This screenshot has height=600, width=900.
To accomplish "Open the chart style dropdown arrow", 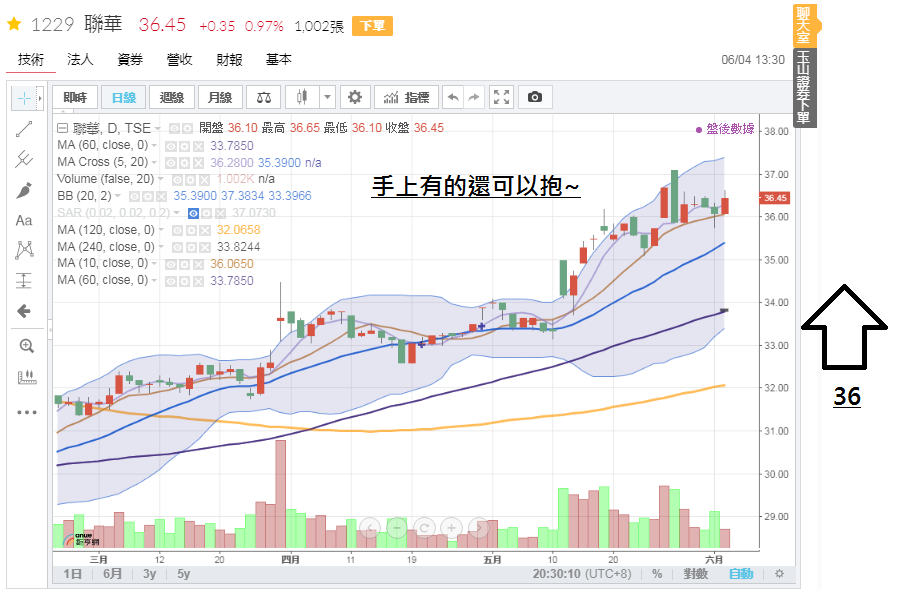I will tap(327, 97).
